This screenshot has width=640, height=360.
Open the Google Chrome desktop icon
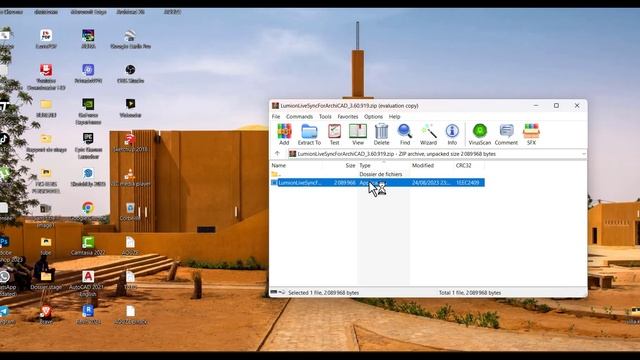(88, 211)
